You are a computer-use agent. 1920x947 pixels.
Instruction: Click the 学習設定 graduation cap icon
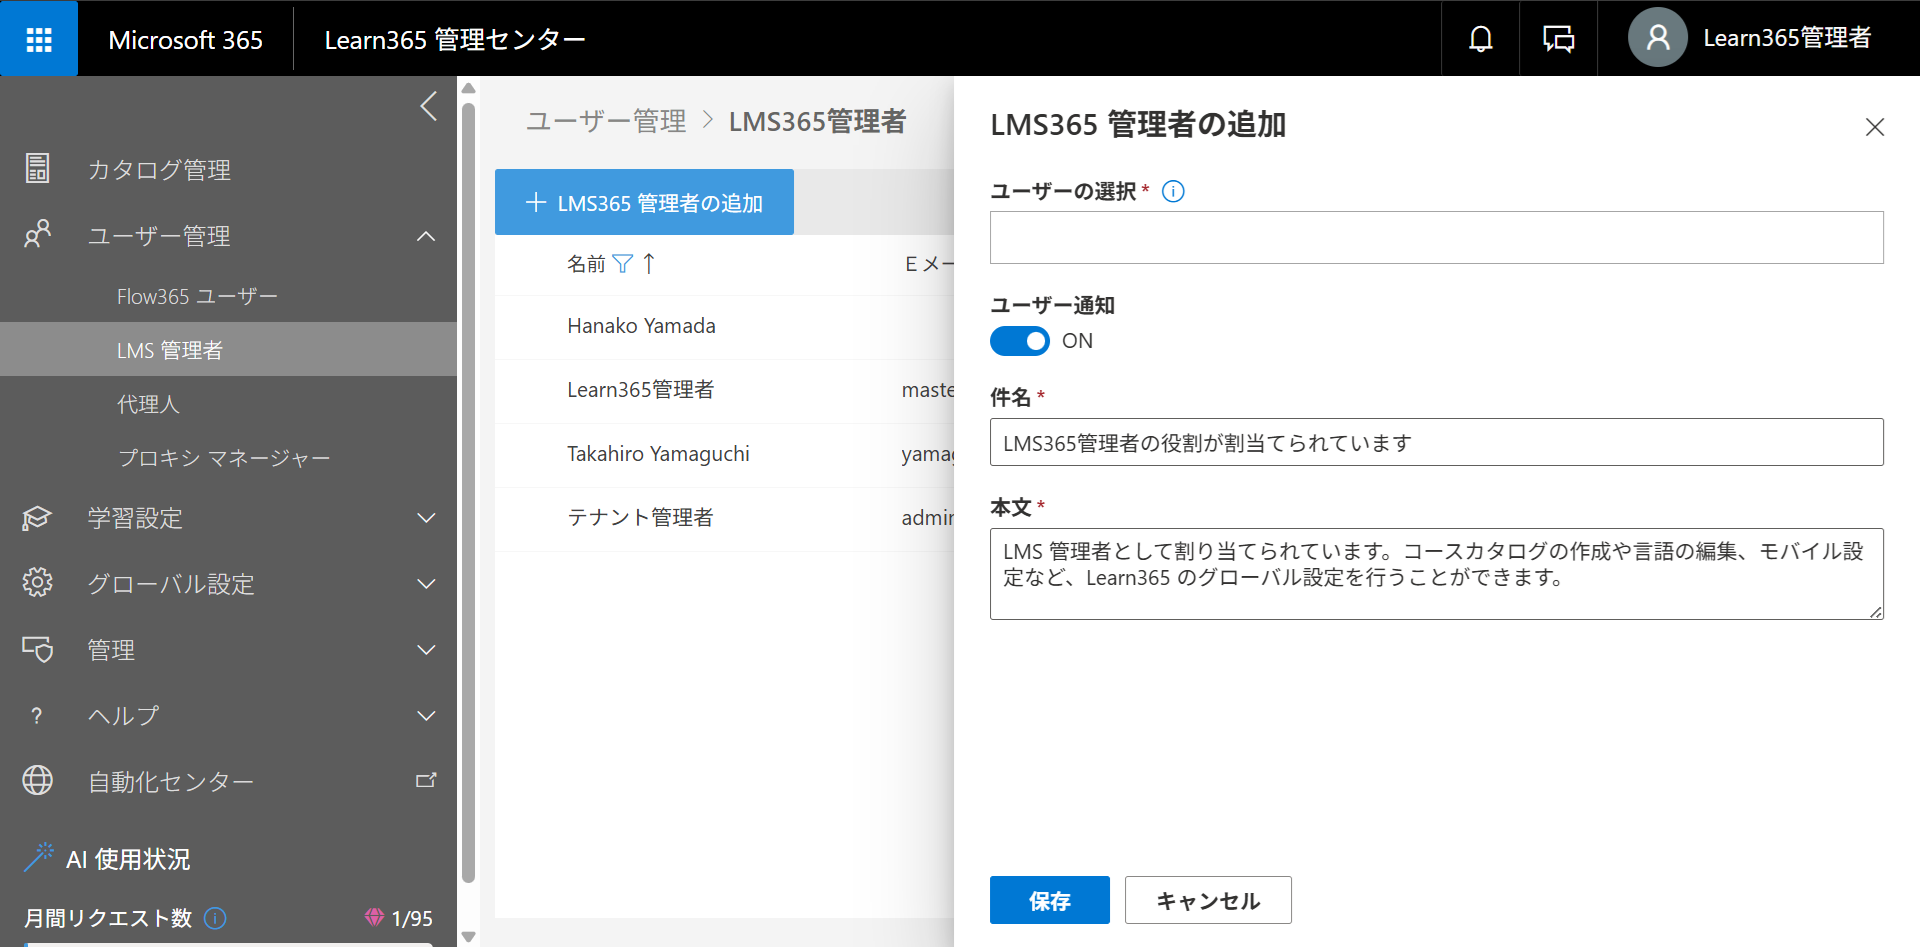point(37,518)
